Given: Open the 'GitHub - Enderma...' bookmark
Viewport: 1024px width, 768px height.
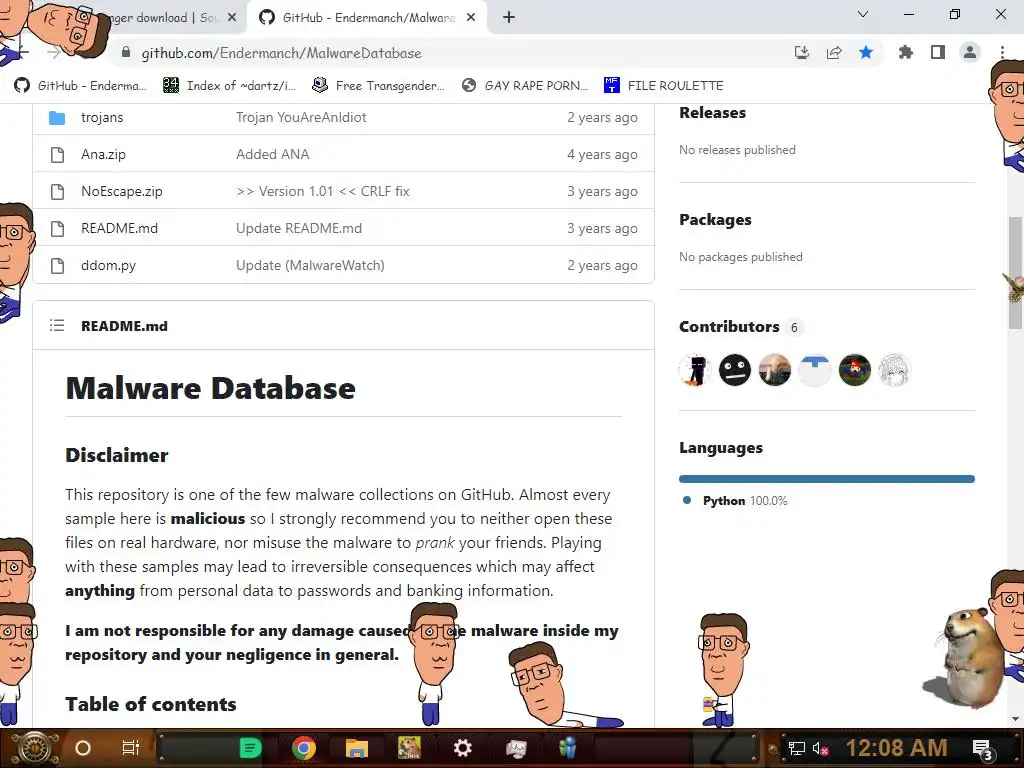Looking at the screenshot, I should tap(80, 86).
